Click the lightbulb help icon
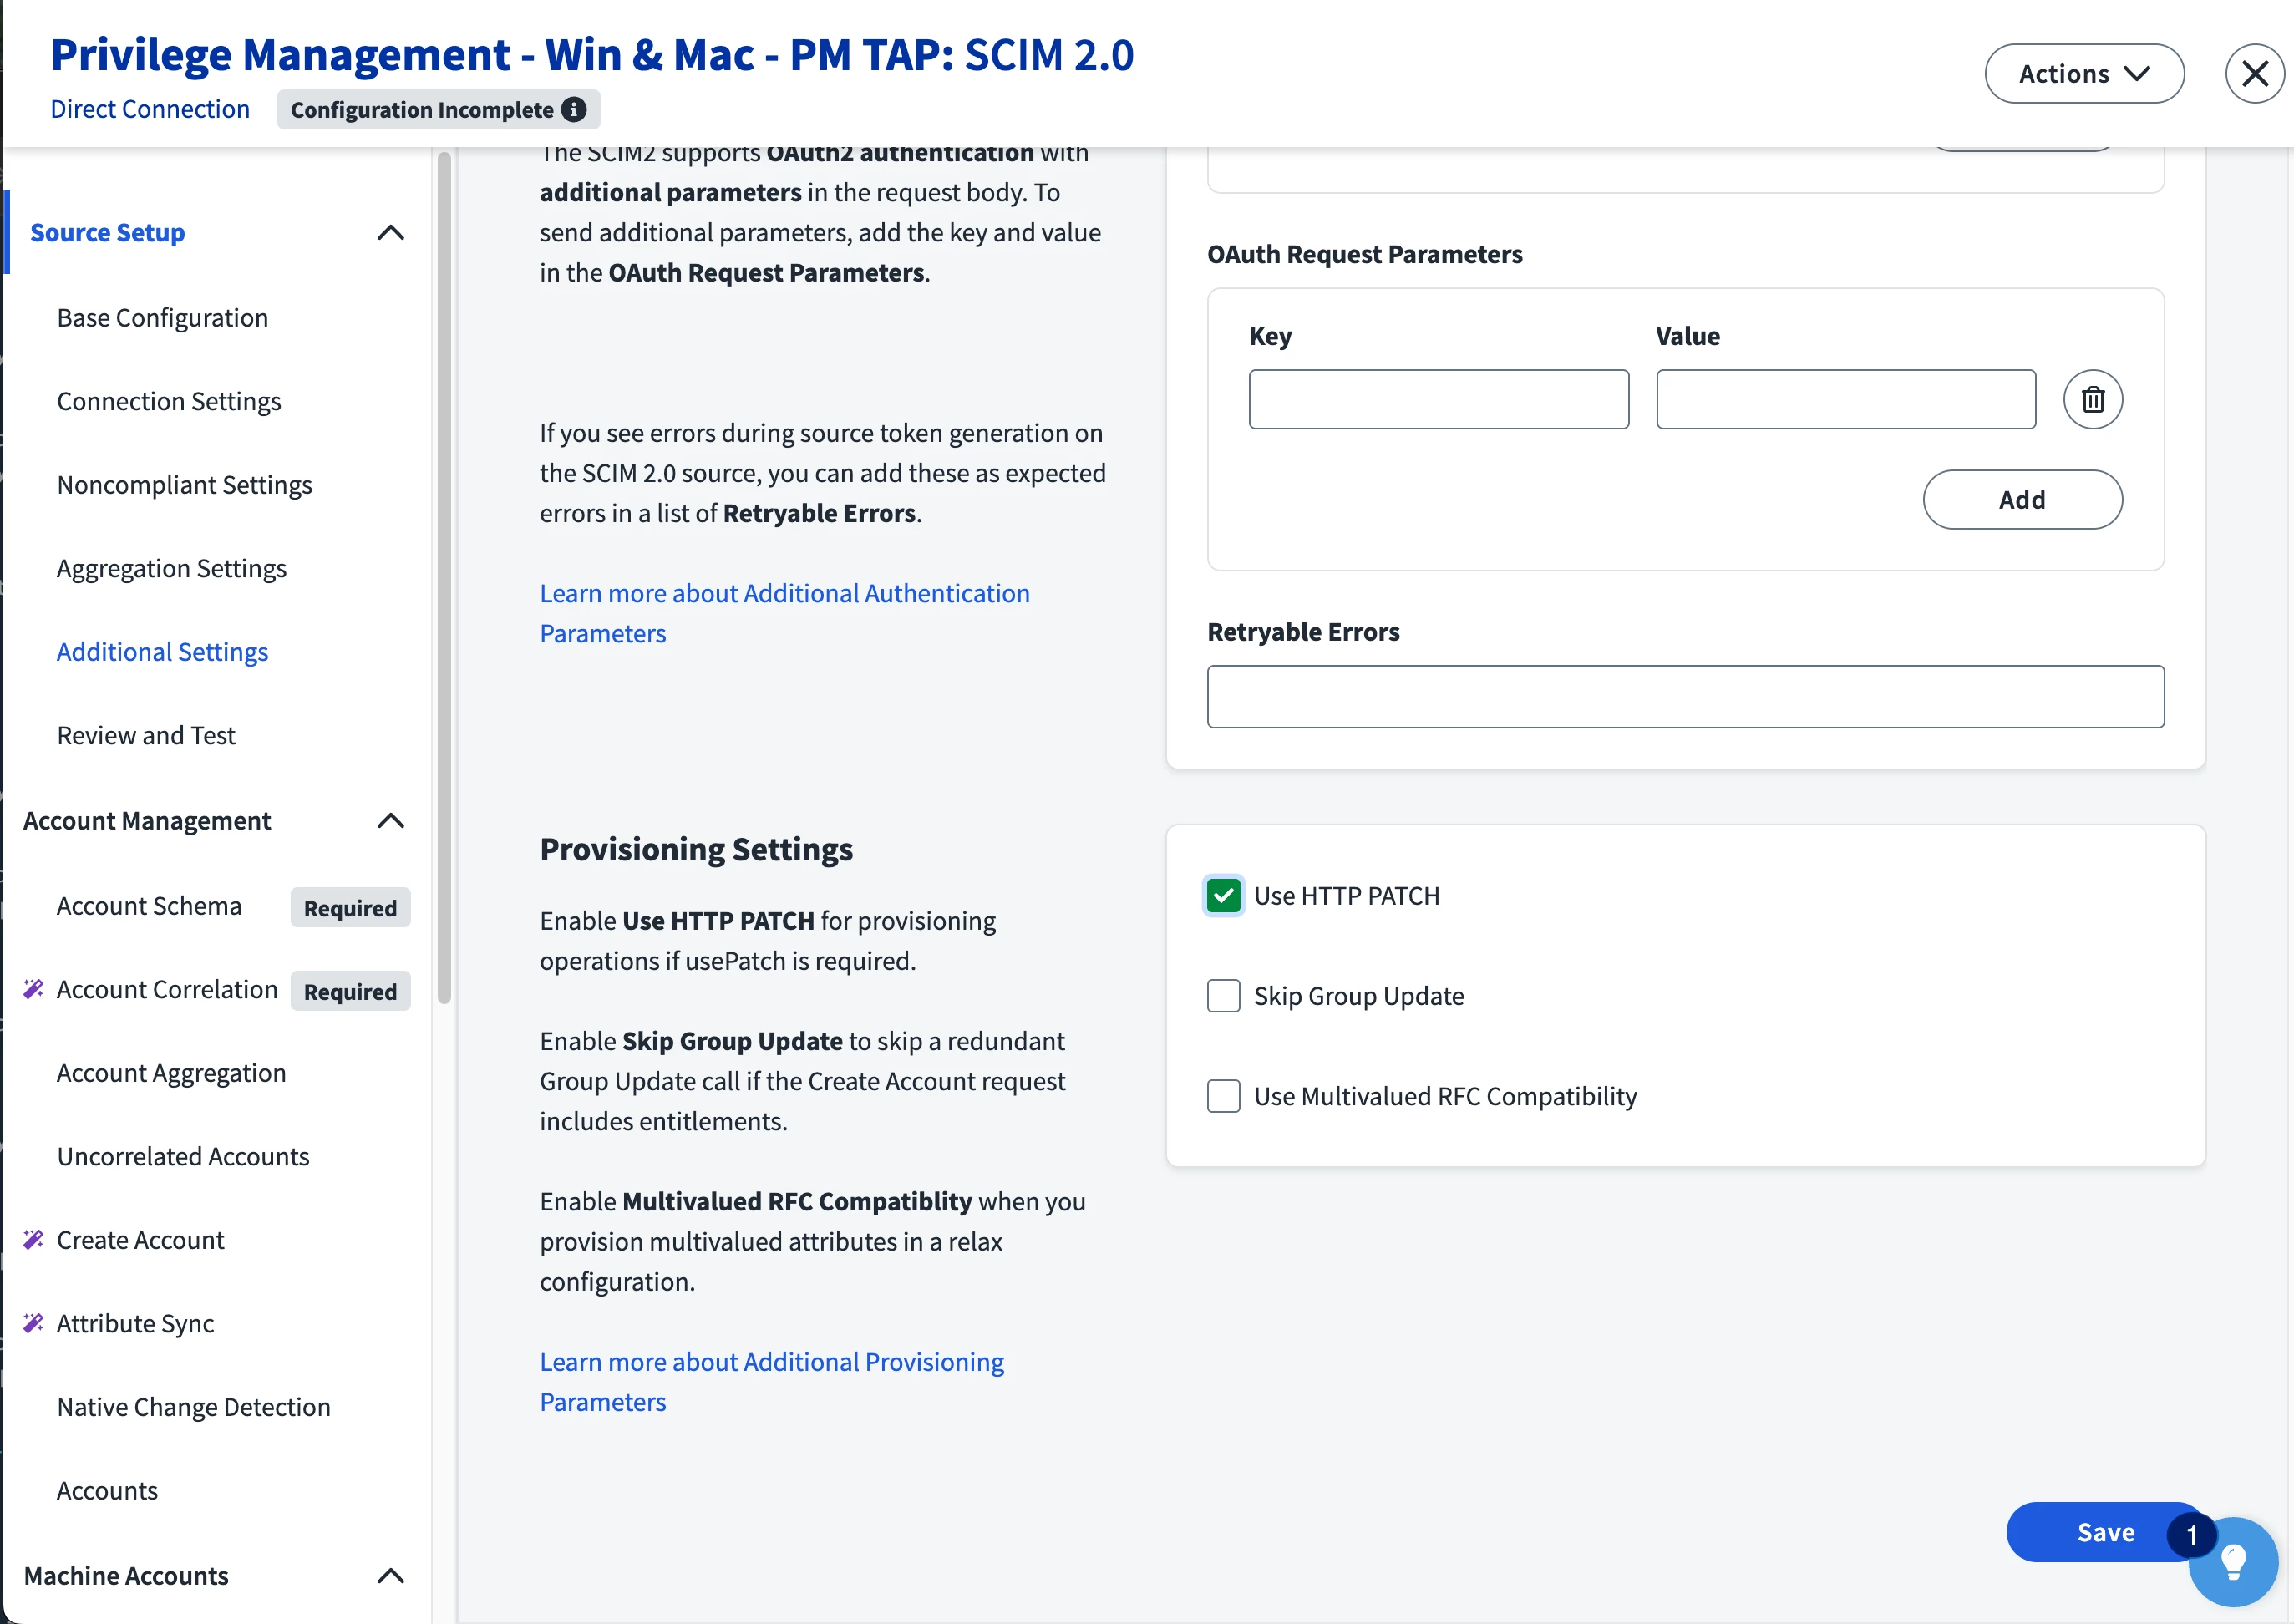2294x1624 pixels. (x=2233, y=1561)
